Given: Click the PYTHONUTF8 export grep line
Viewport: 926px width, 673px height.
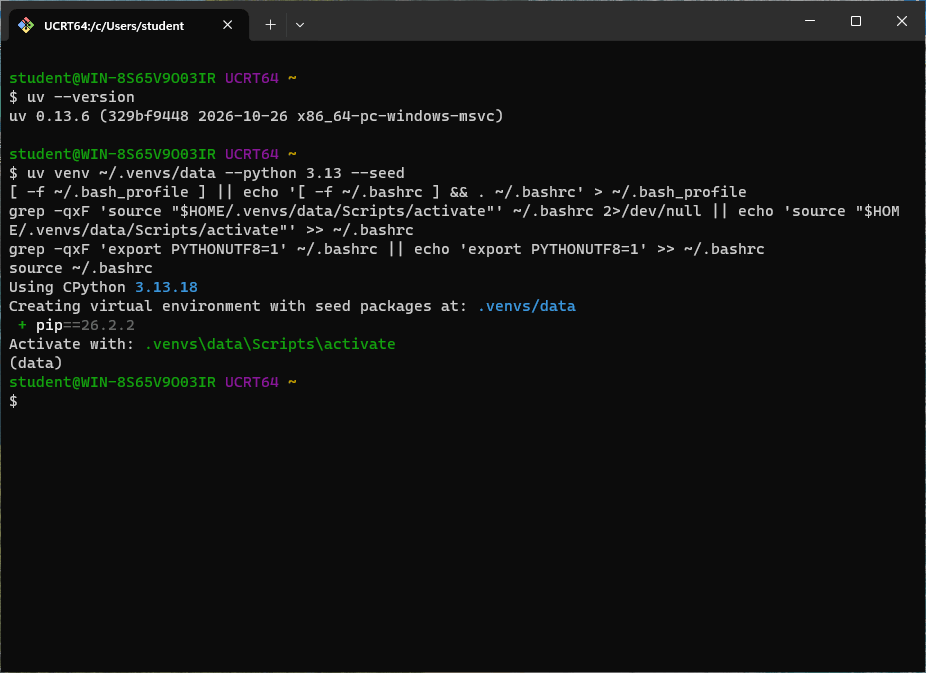Looking at the screenshot, I should (387, 249).
